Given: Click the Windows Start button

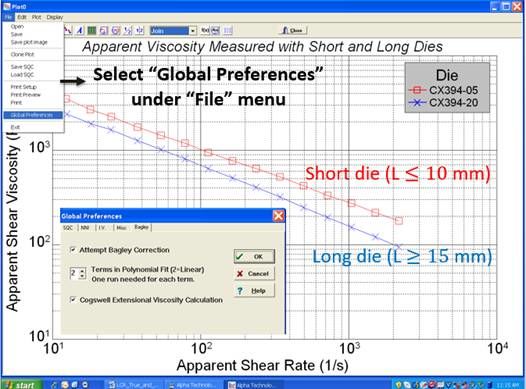Looking at the screenshot, I should pyautogui.click(x=21, y=385).
